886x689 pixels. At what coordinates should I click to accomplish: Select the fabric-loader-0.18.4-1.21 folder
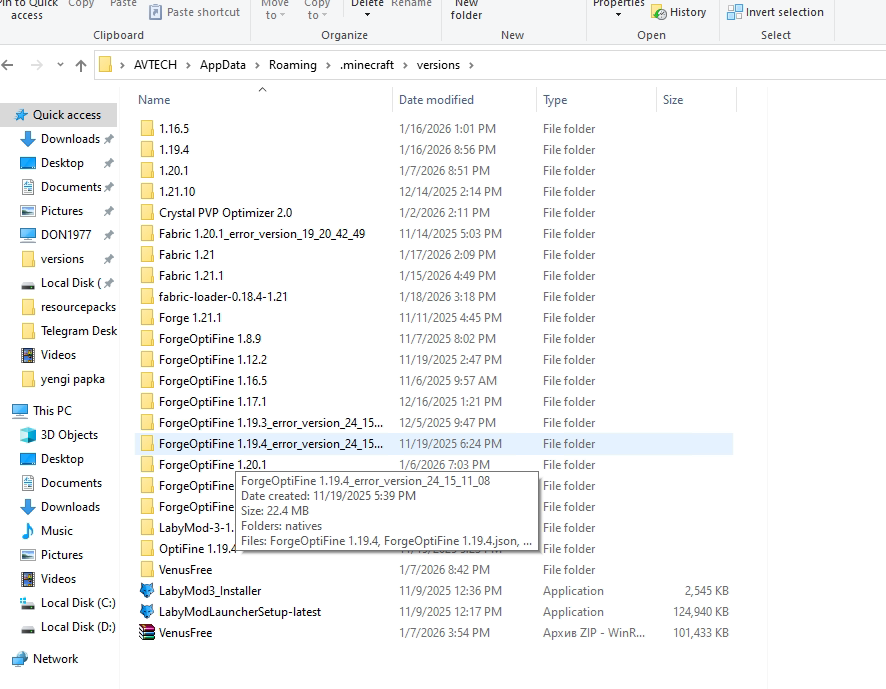223,297
